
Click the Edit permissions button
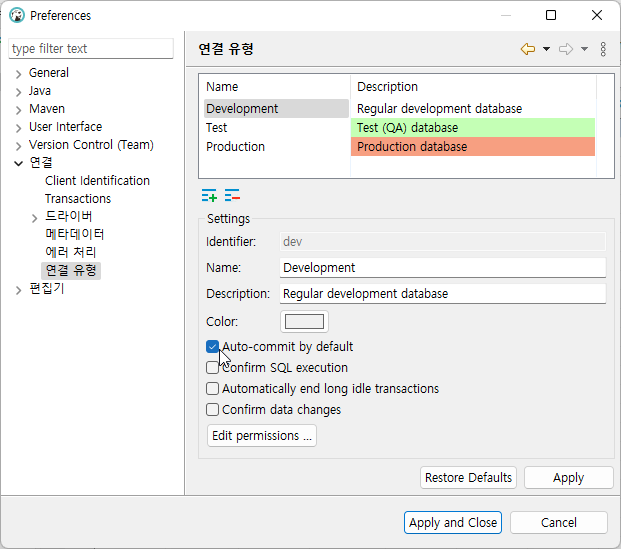(x=262, y=436)
